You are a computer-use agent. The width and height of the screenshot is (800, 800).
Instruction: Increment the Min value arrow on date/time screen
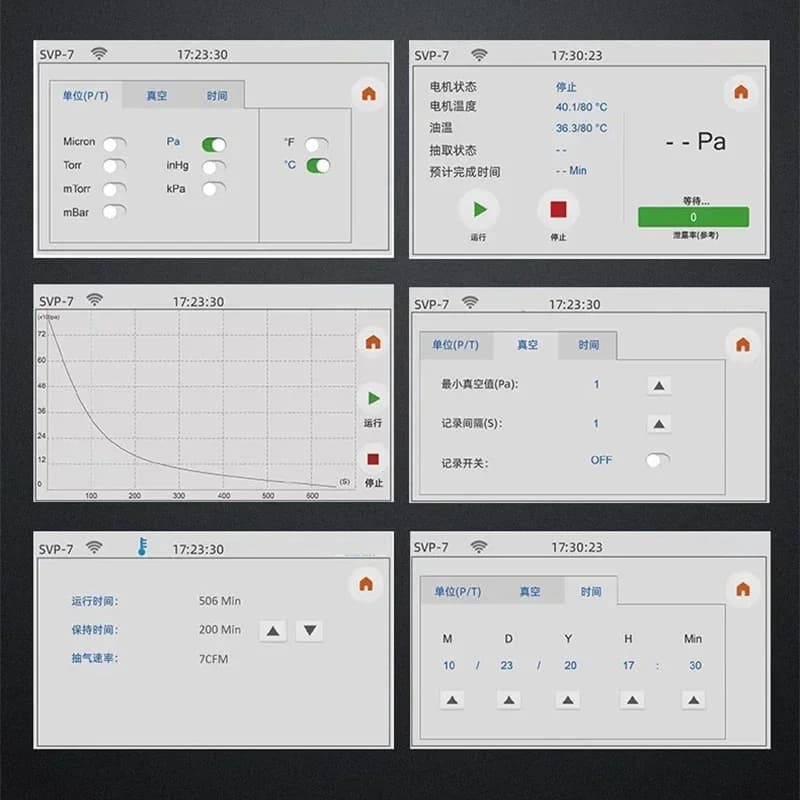tap(693, 700)
